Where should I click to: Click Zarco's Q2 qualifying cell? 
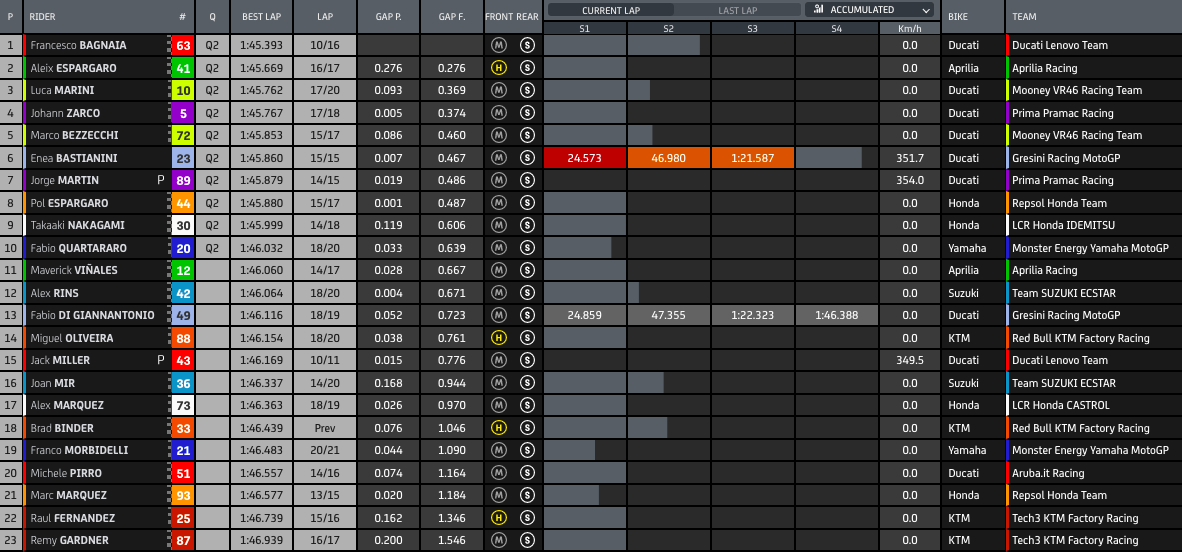[x=213, y=113]
